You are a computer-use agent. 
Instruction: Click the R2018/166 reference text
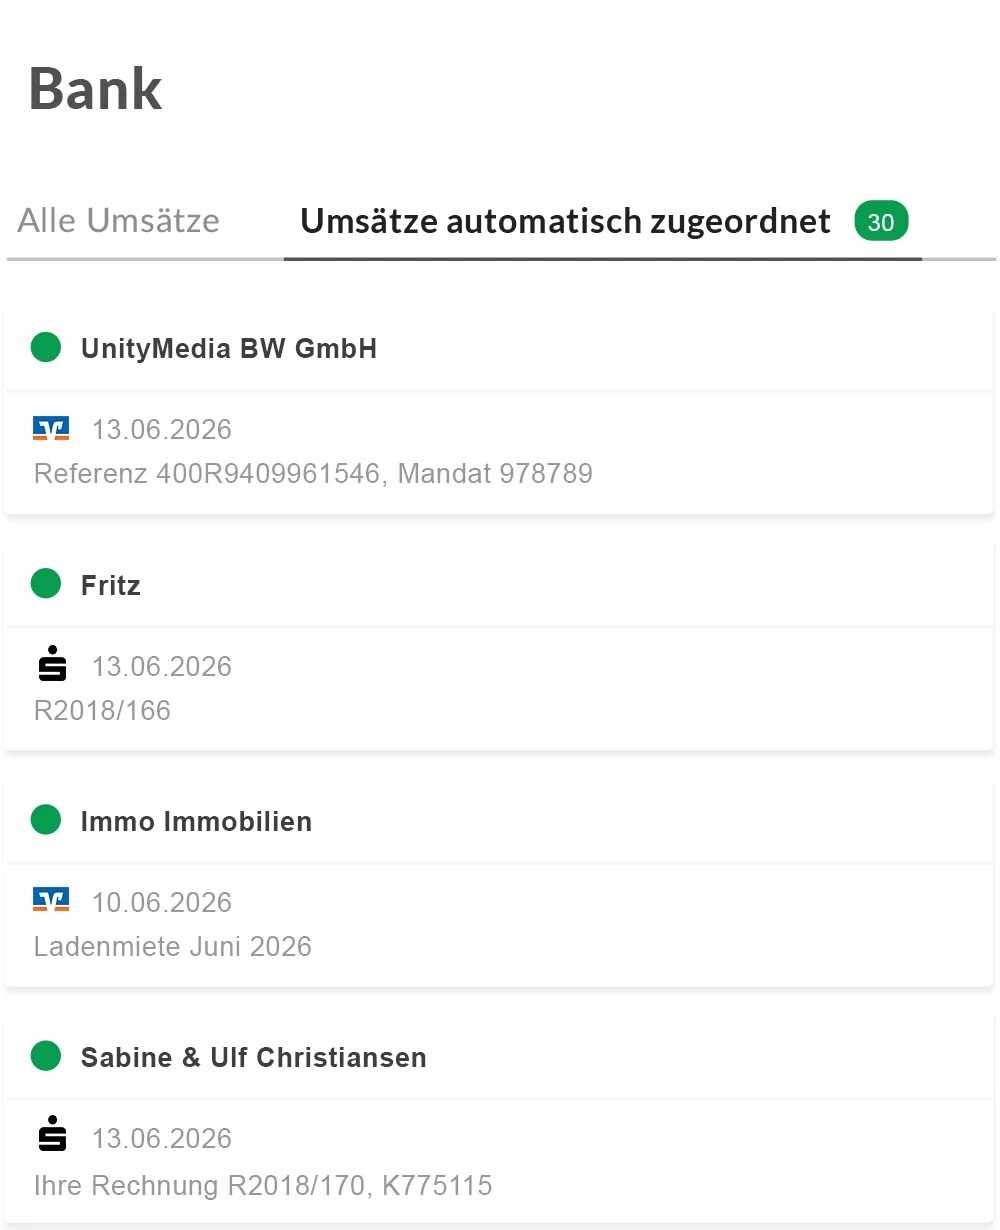pos(103,710)
